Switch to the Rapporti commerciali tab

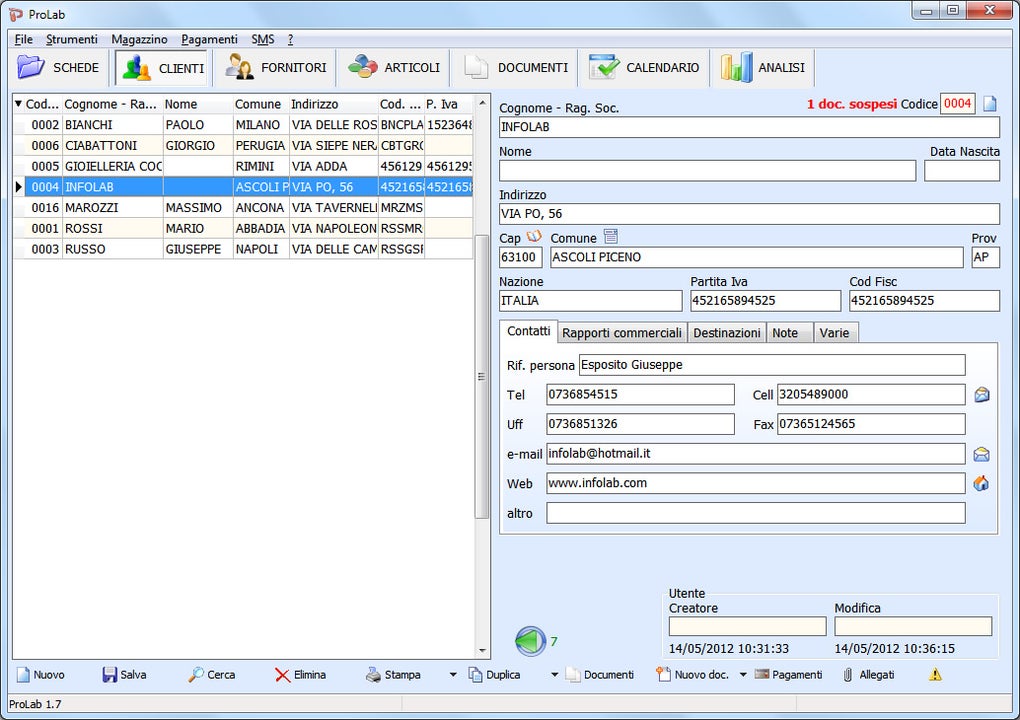621,333
